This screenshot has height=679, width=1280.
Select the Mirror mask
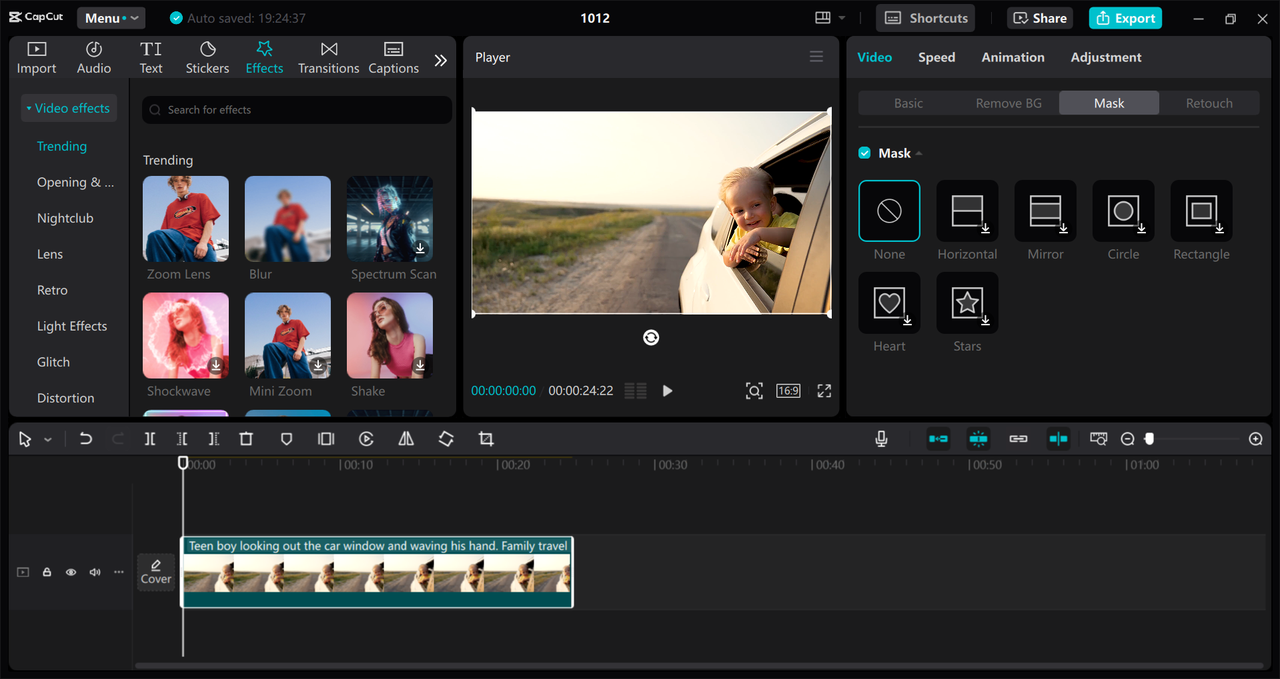click(x=1045, y=211)
